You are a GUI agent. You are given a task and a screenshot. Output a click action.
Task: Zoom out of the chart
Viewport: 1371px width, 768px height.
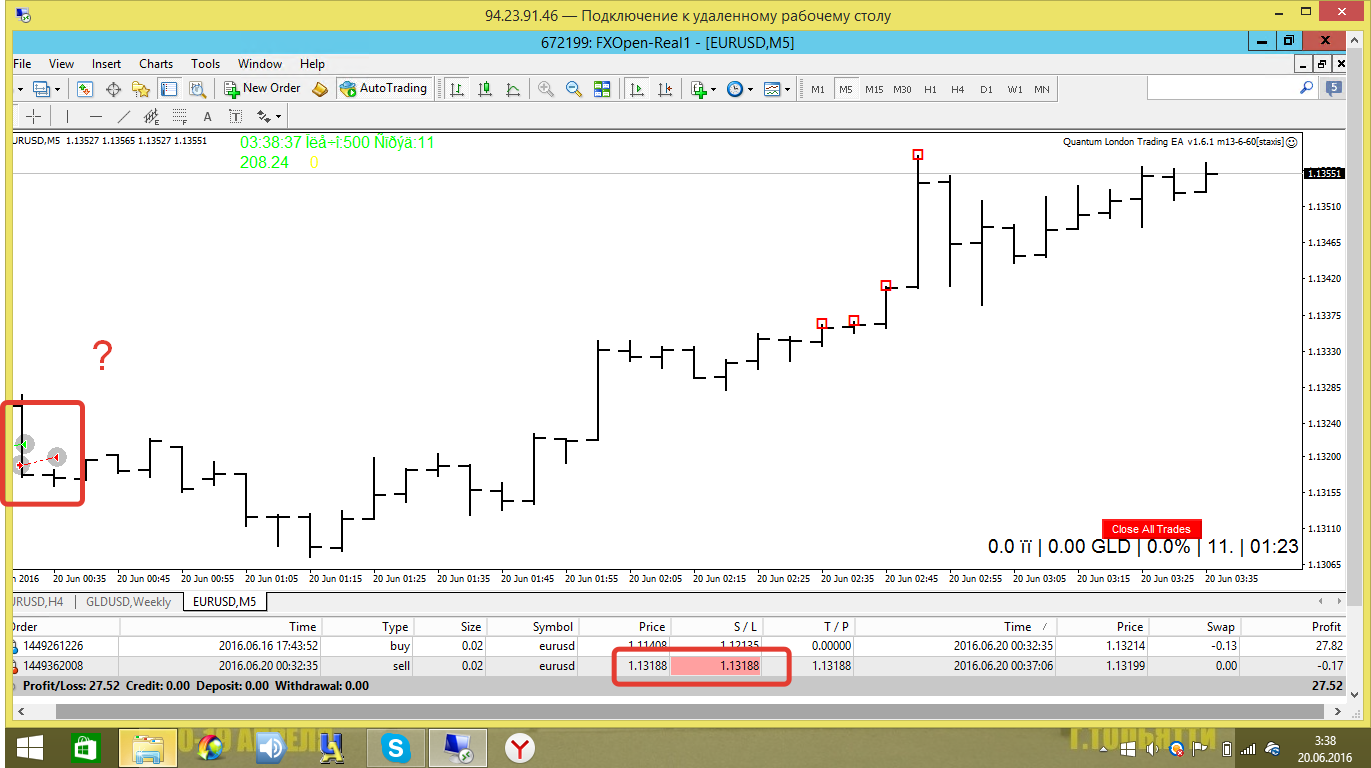pyautogui.click(x=574, y=89)
